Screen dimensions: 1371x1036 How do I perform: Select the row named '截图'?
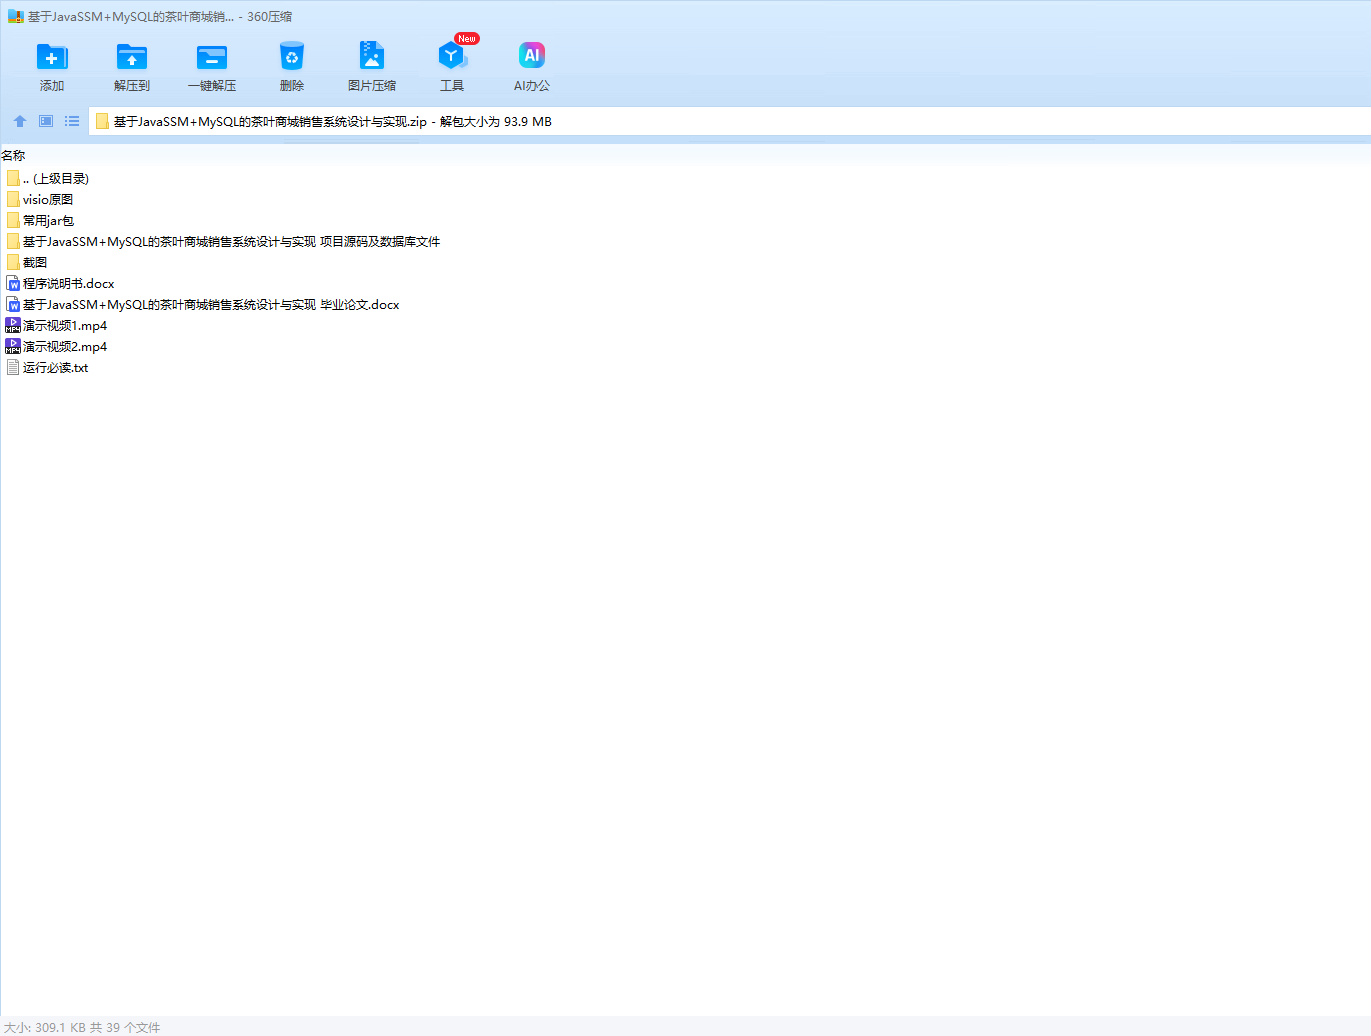tap(35, 262)
